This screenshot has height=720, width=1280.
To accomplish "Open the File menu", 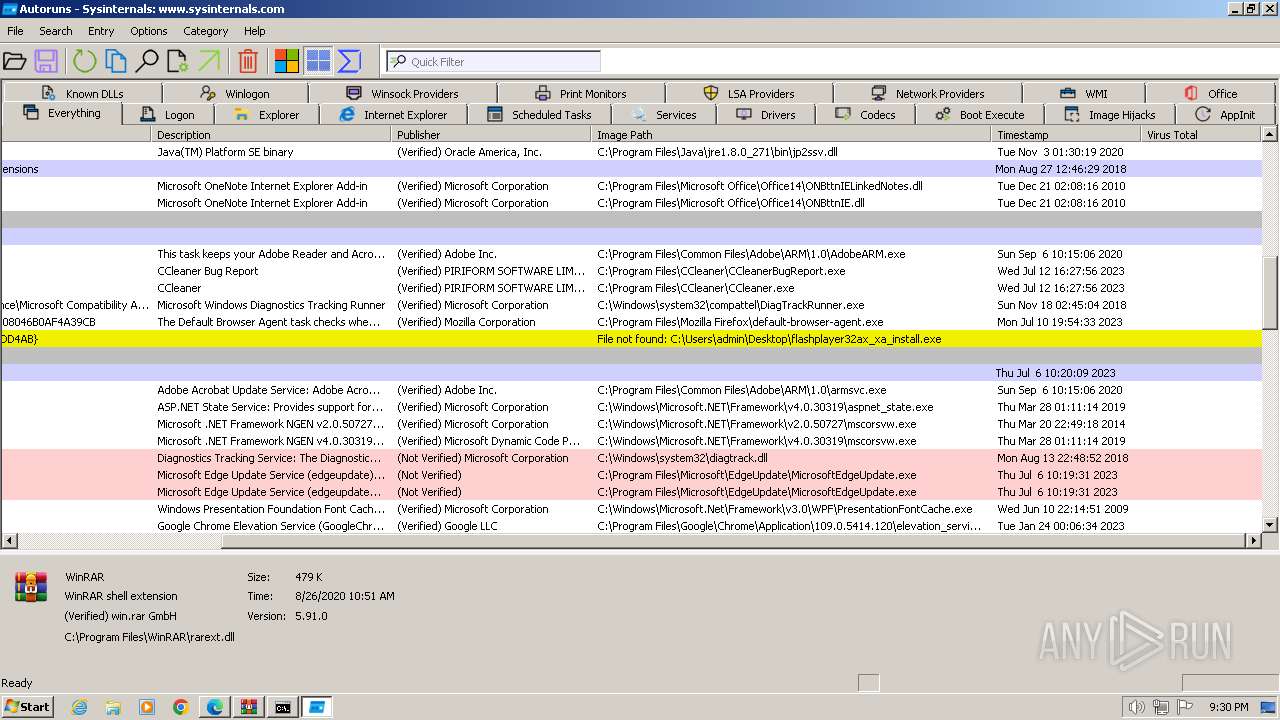I will 15,31.
